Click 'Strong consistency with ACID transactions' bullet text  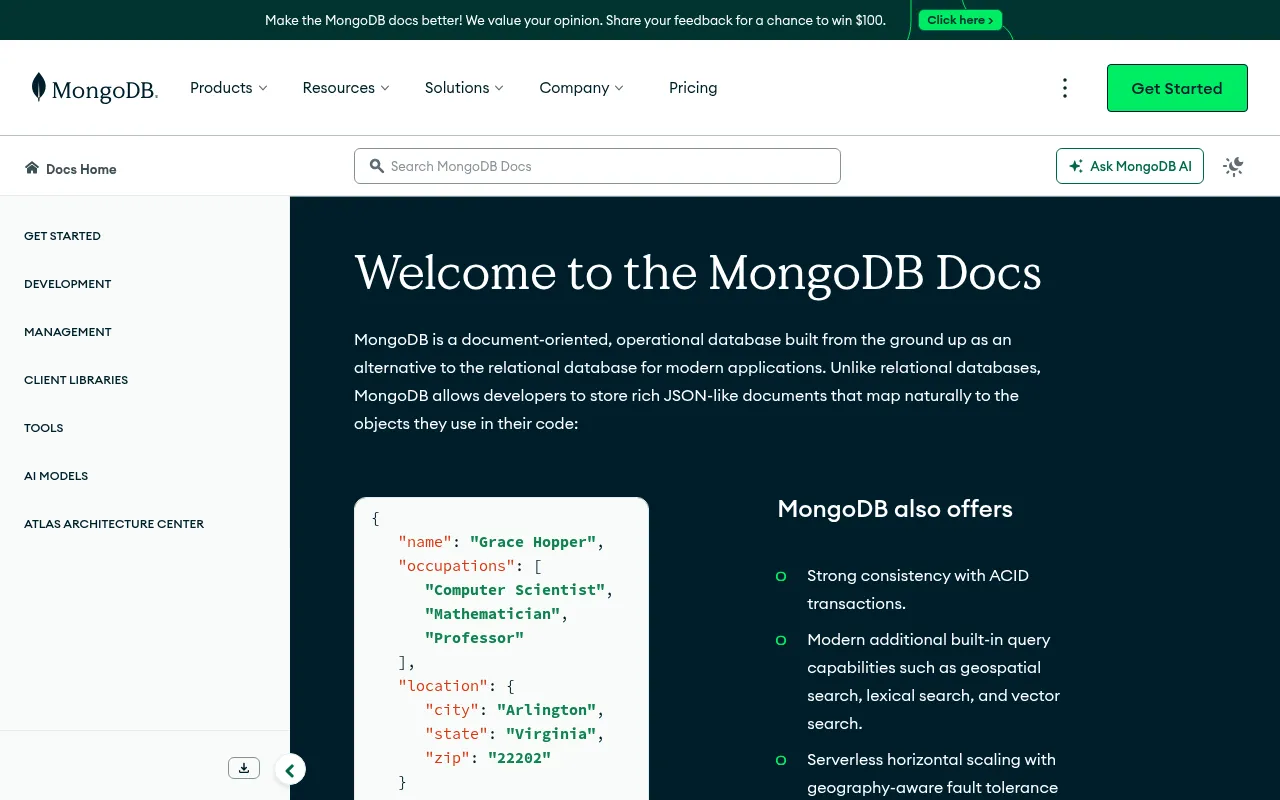coord(918,590)
